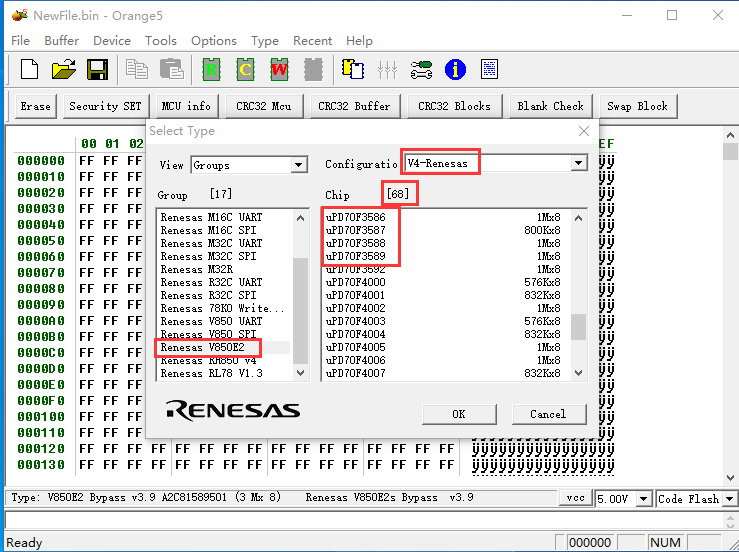Click the vcc button in status bar
The height and width of the screenshot is (552, 739).
575,498
